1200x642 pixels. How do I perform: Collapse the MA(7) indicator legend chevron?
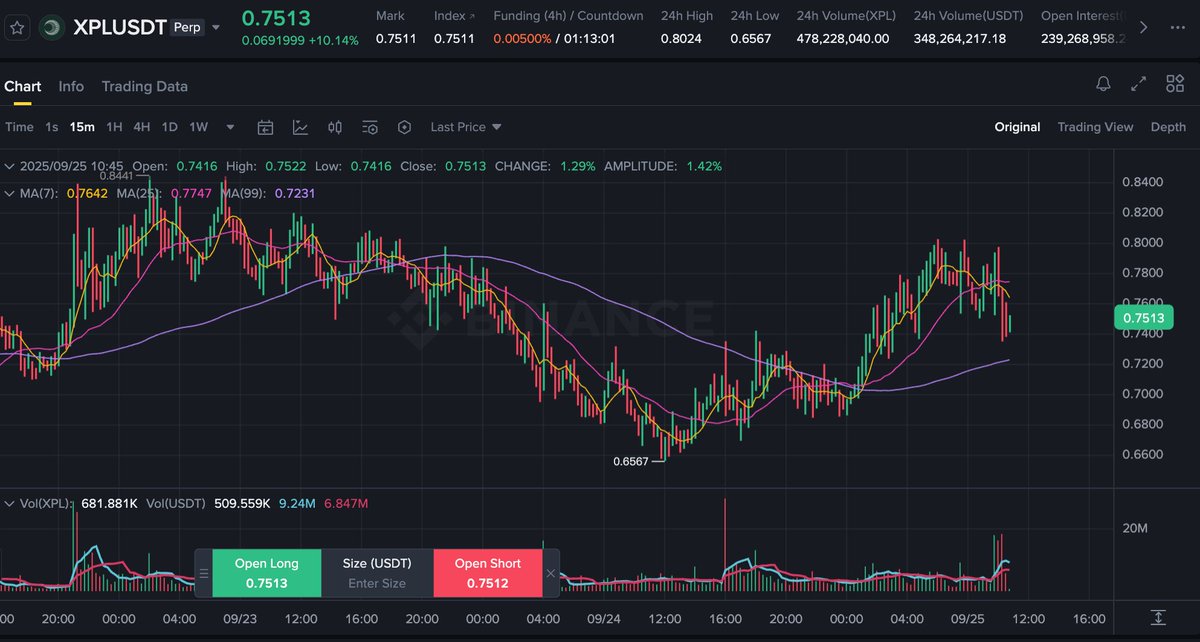pos(9,193)
